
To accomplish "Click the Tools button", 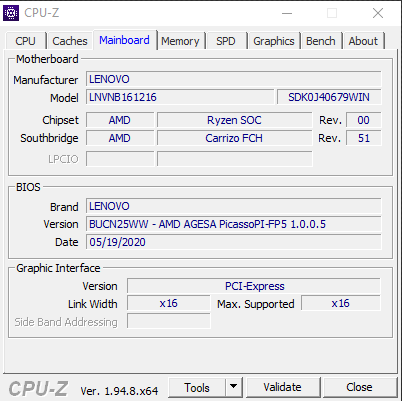I will click(197, 387).
